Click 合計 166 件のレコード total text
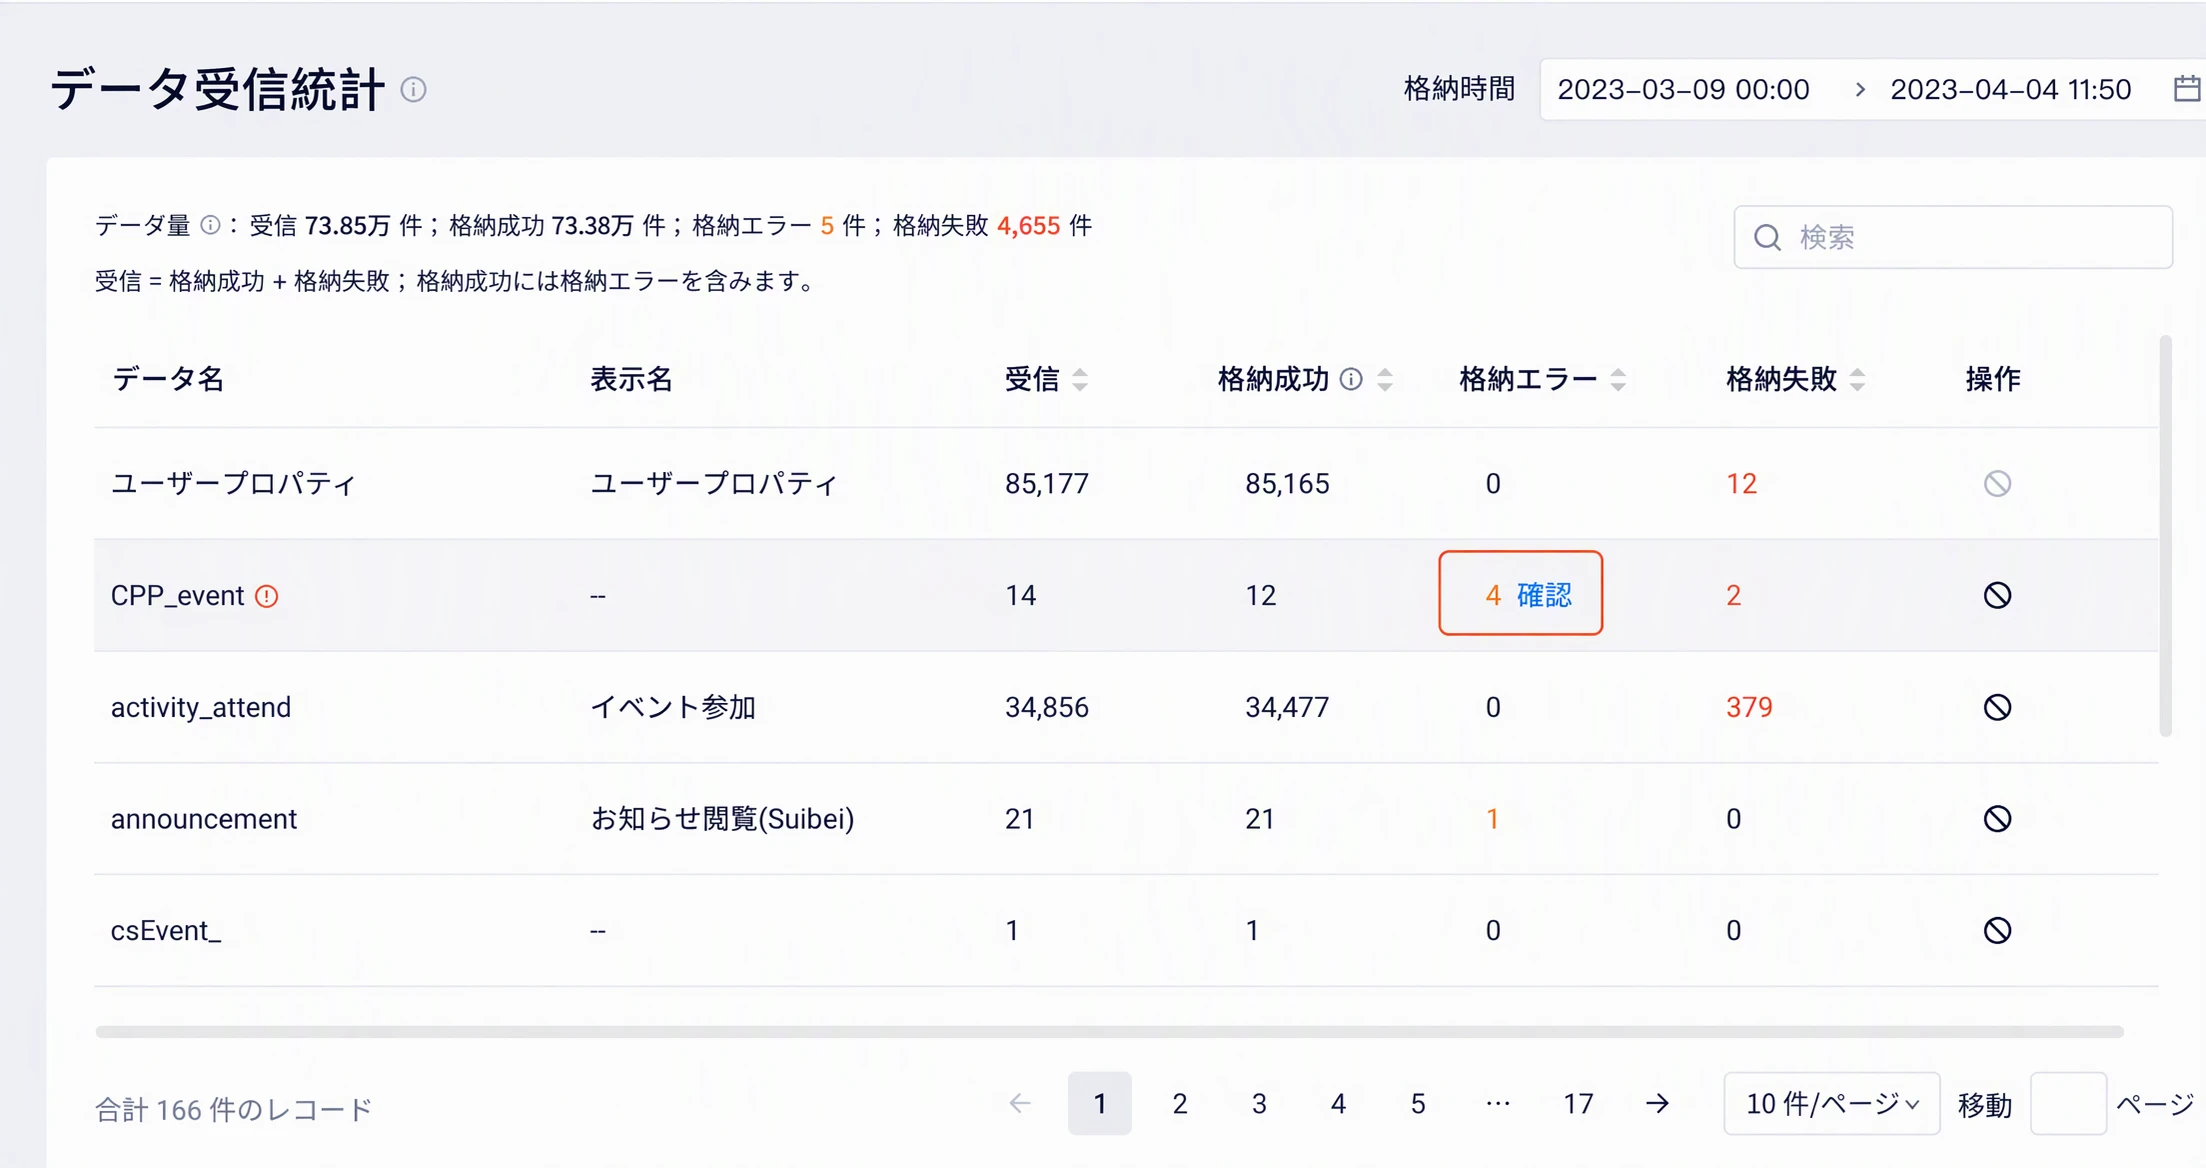 [233, 1109]
